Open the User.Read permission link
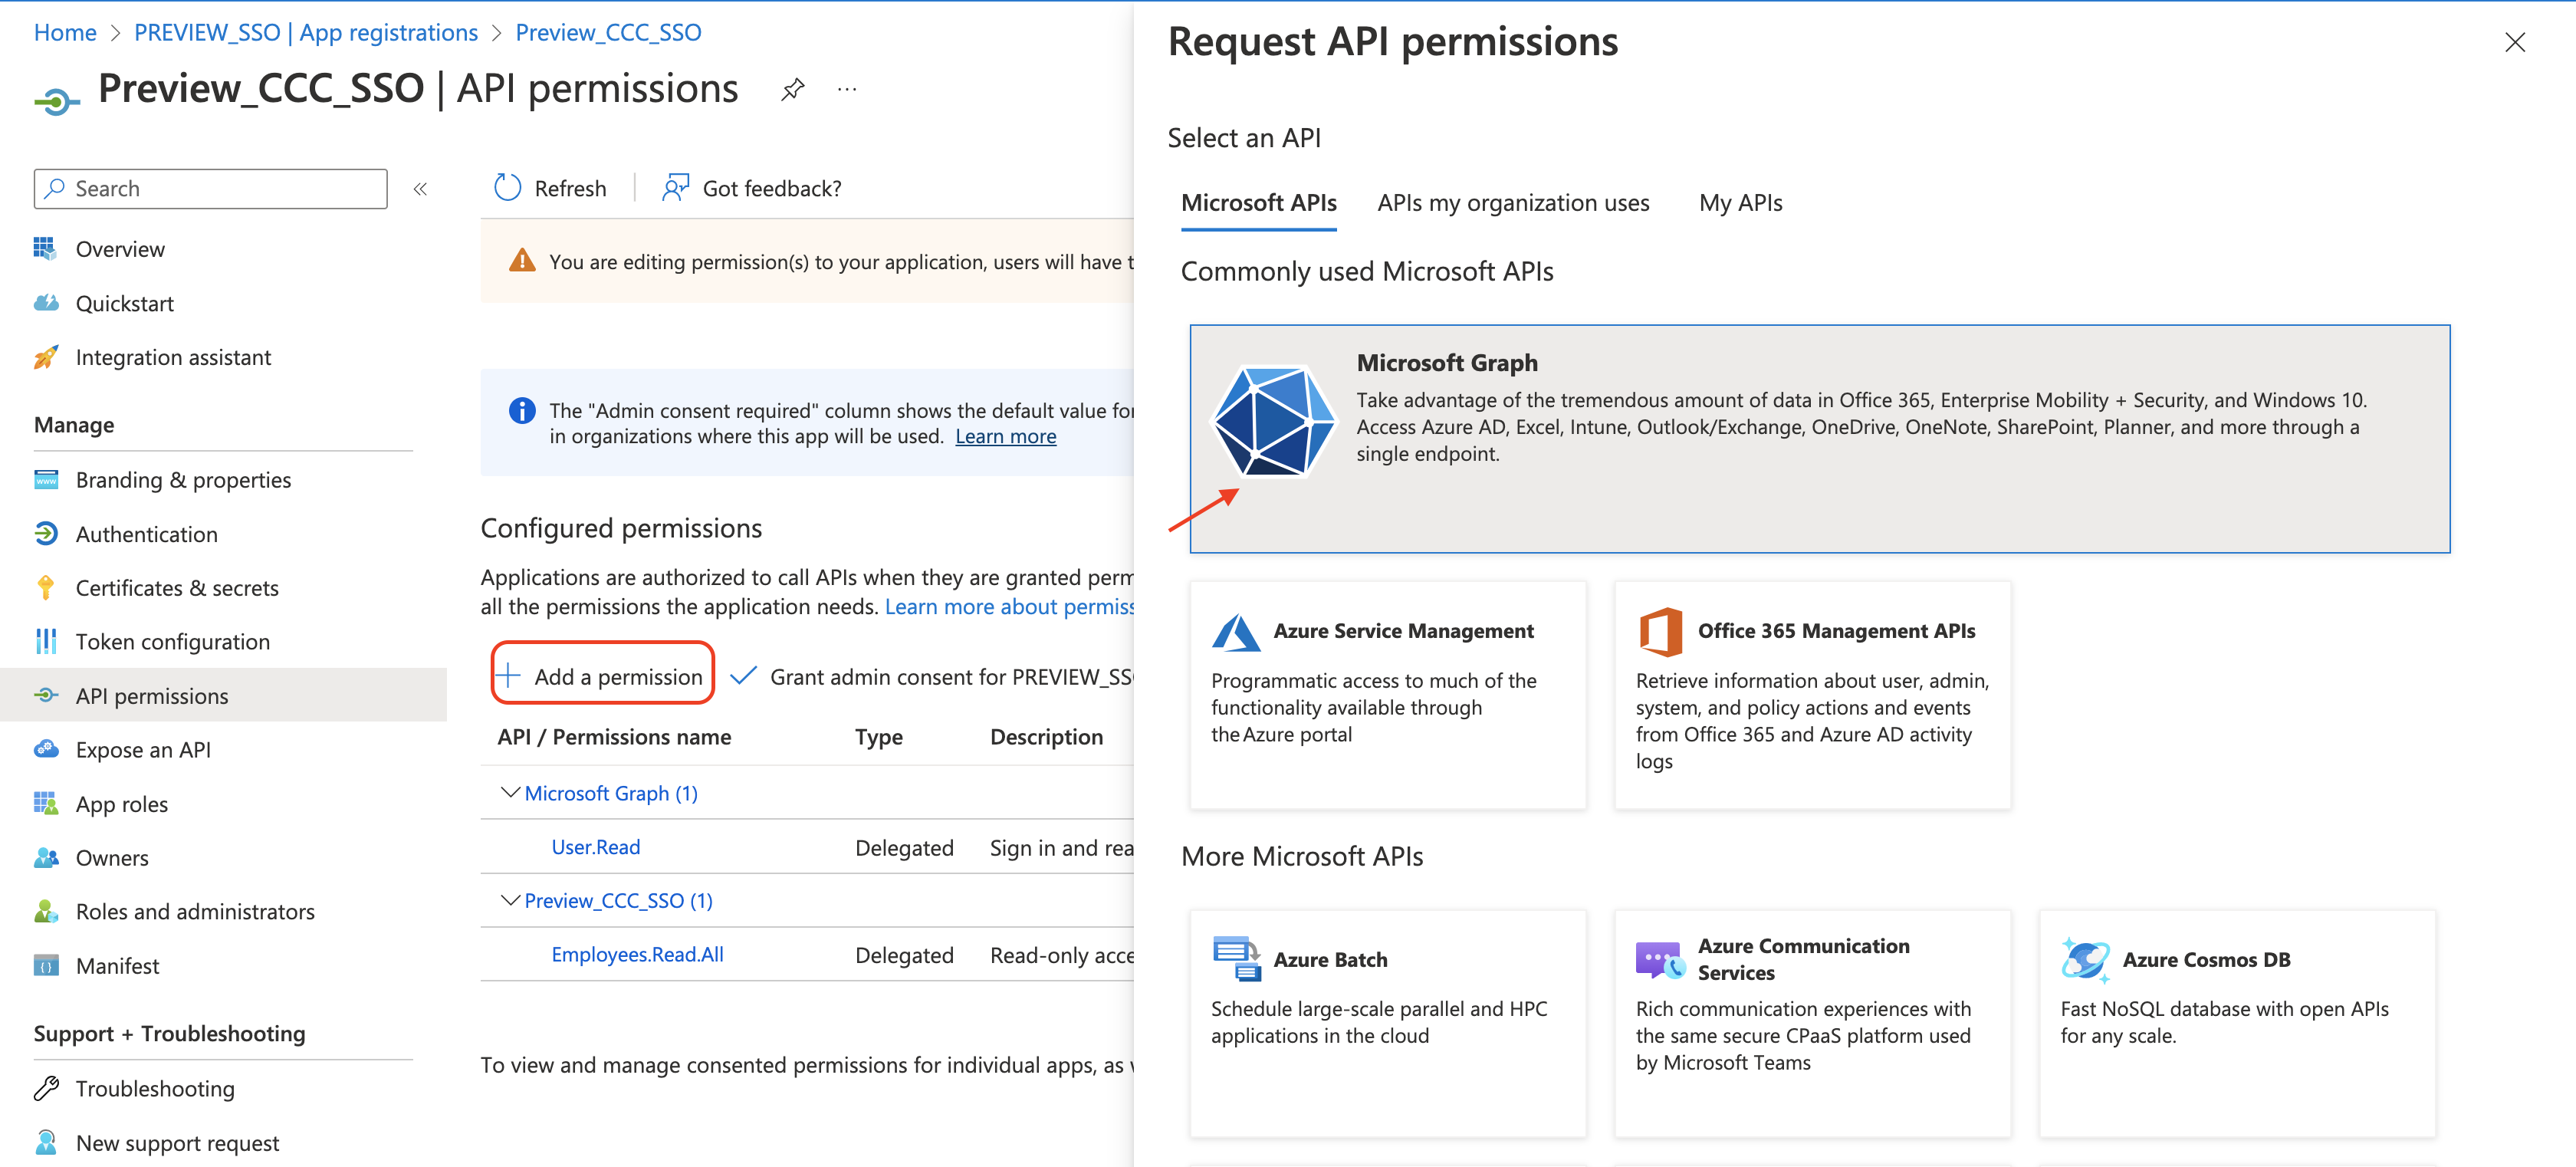 (x=595, y=846)
